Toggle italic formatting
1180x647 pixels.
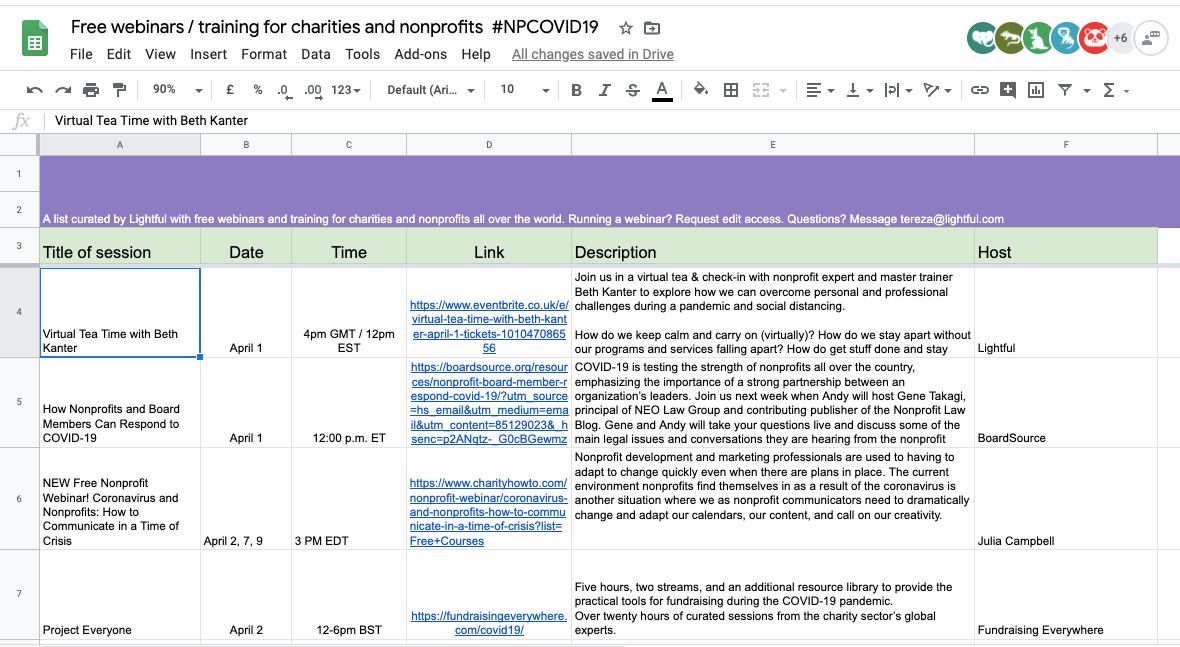tap(604, 90)
